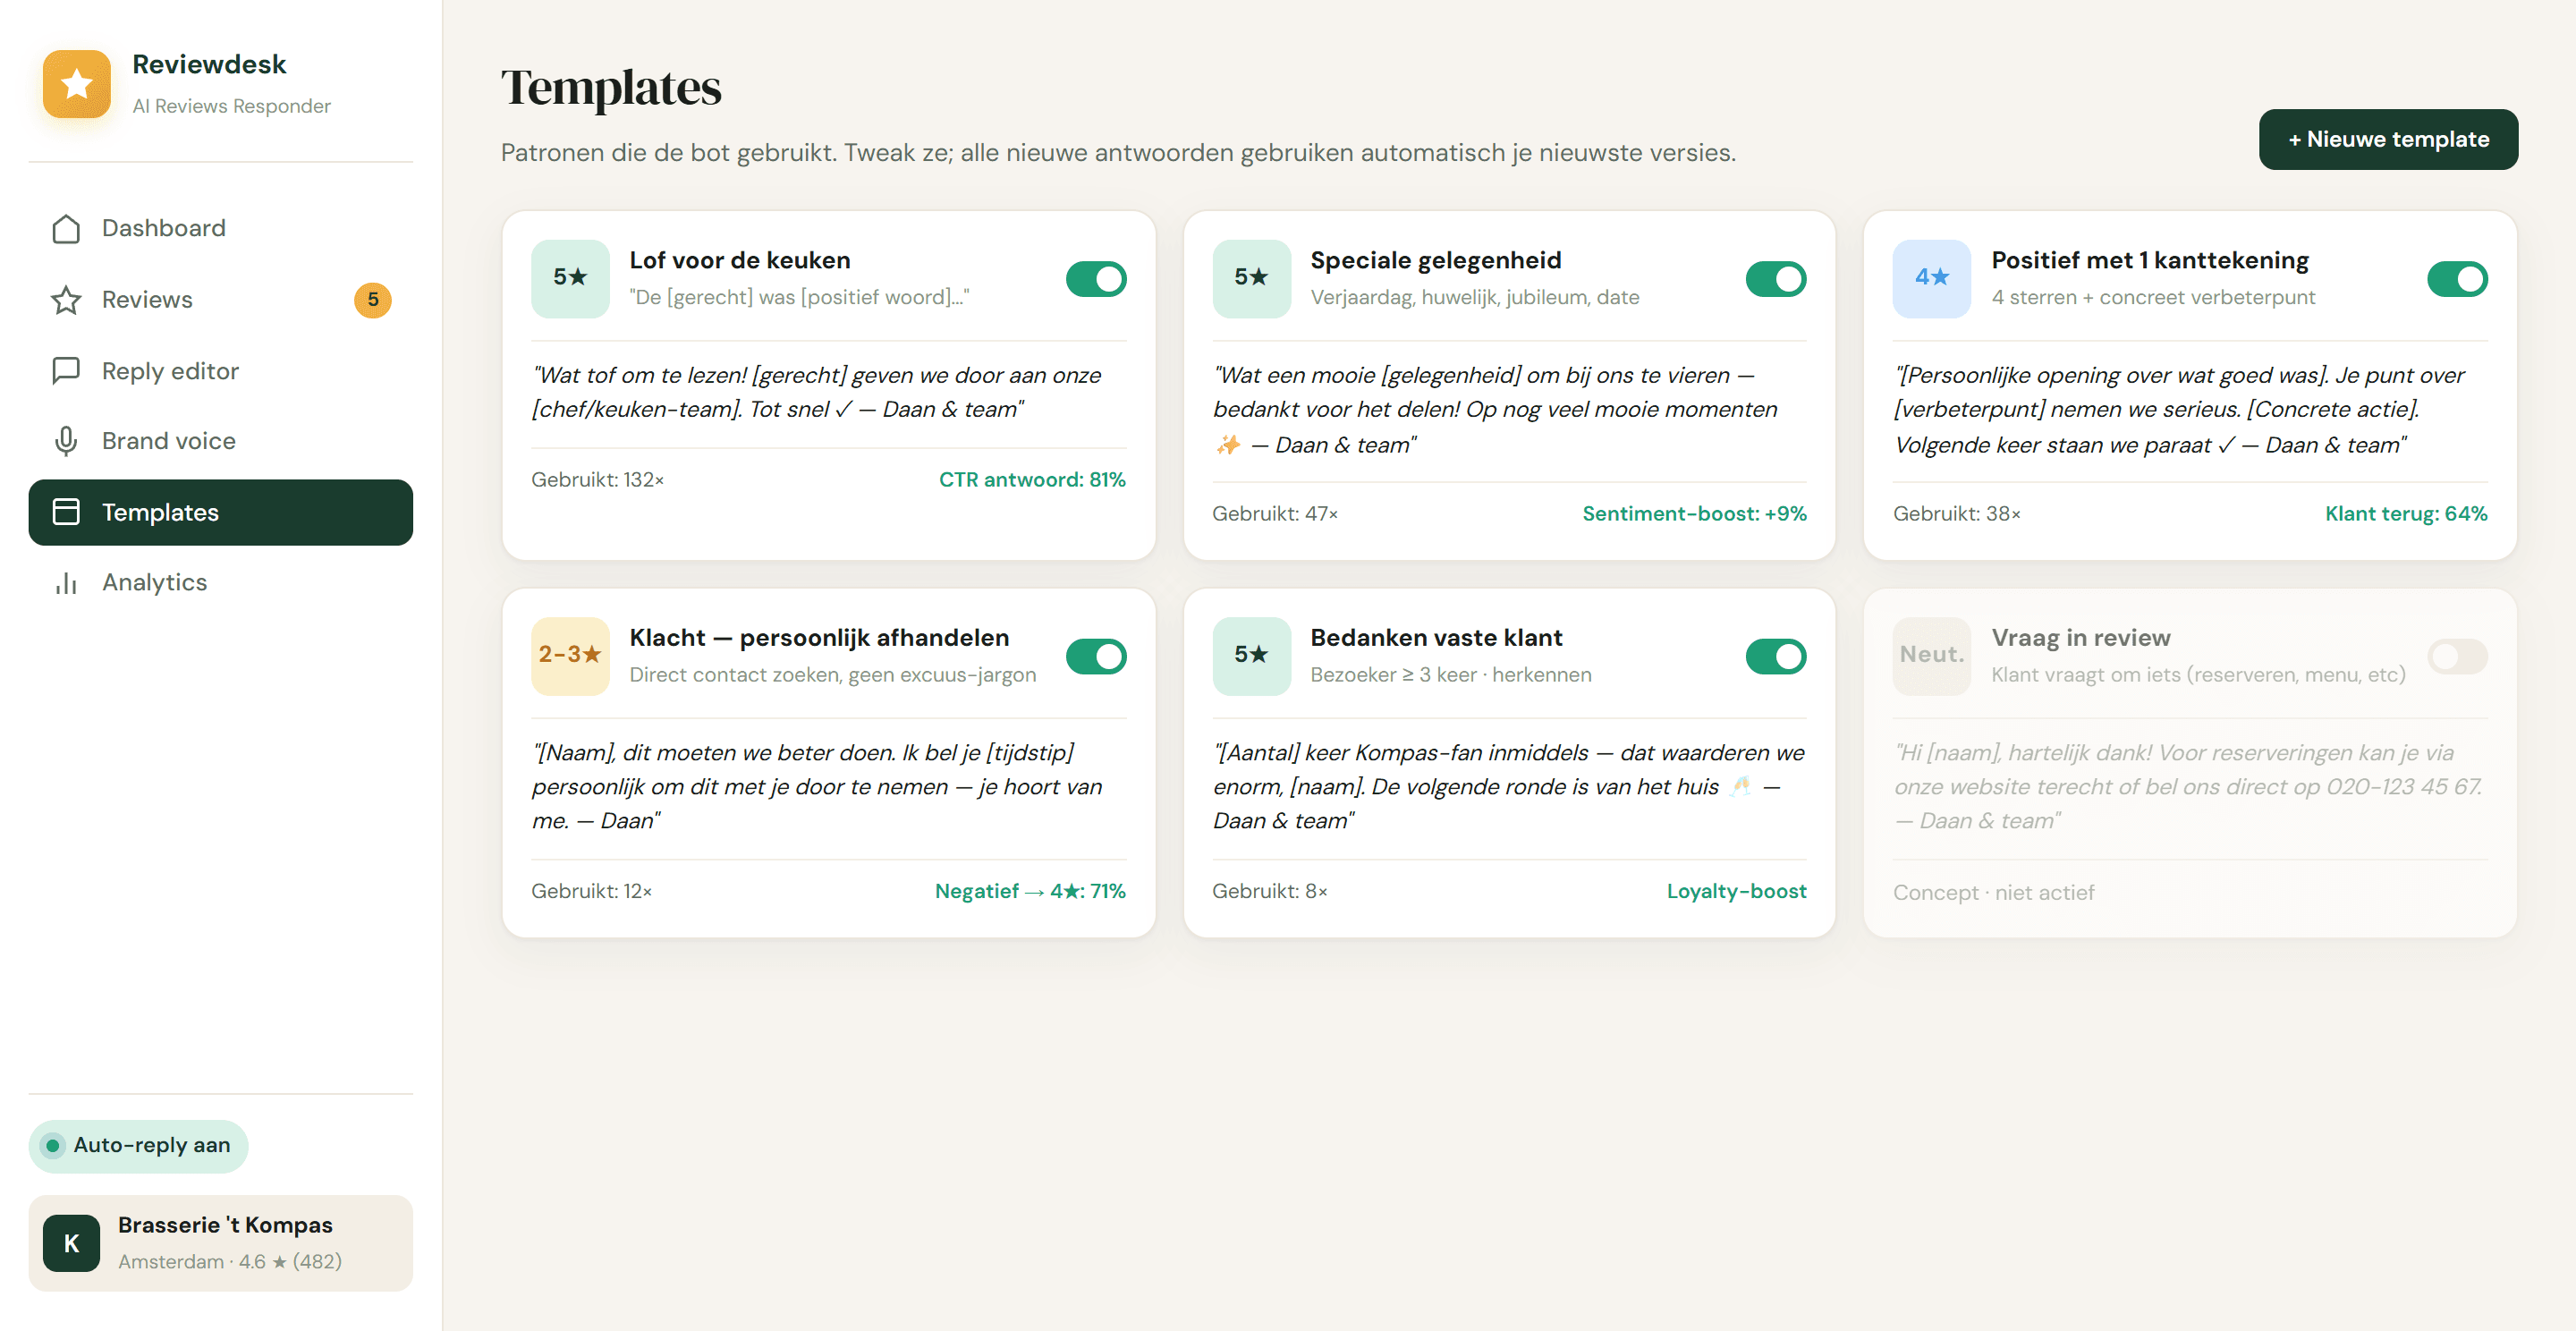Click the Reviews unread count badge 5
Viewport: 2576px width, 1331px height.
tap(373, 300)
